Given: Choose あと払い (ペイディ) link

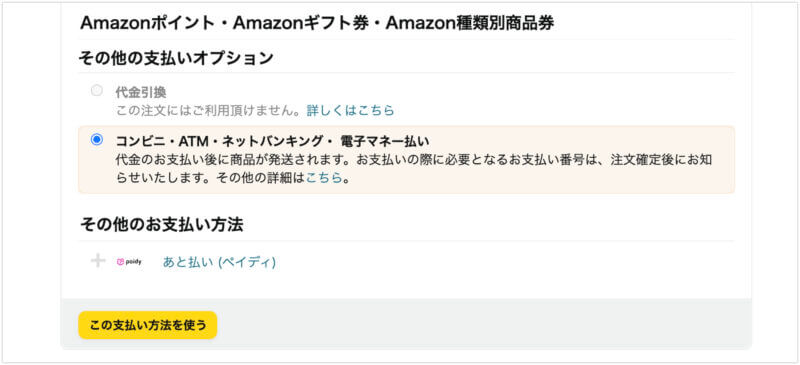Looking at the screenshot, I should click(219, 262).
